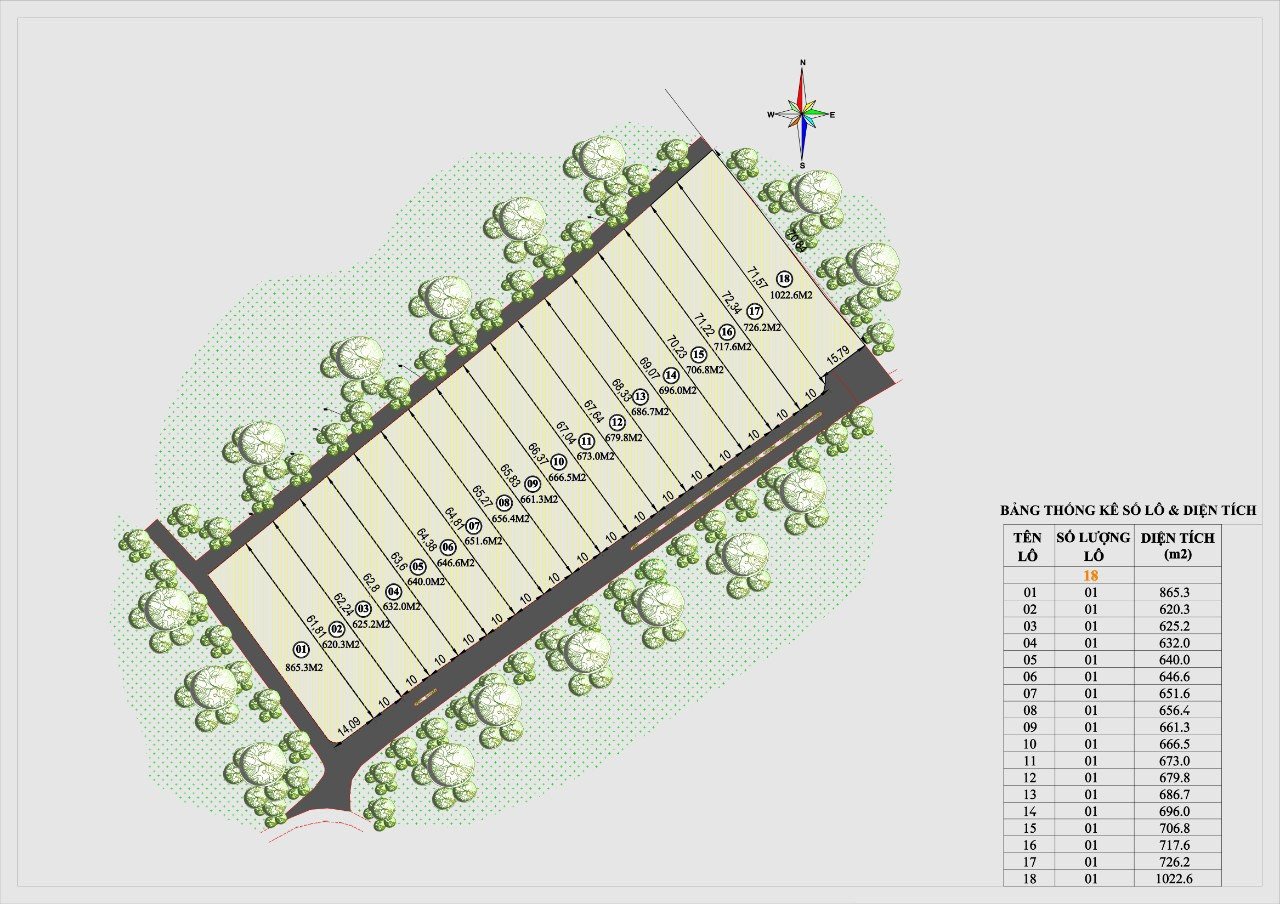Select table cell with area 625.2

tap(1178, 626)
